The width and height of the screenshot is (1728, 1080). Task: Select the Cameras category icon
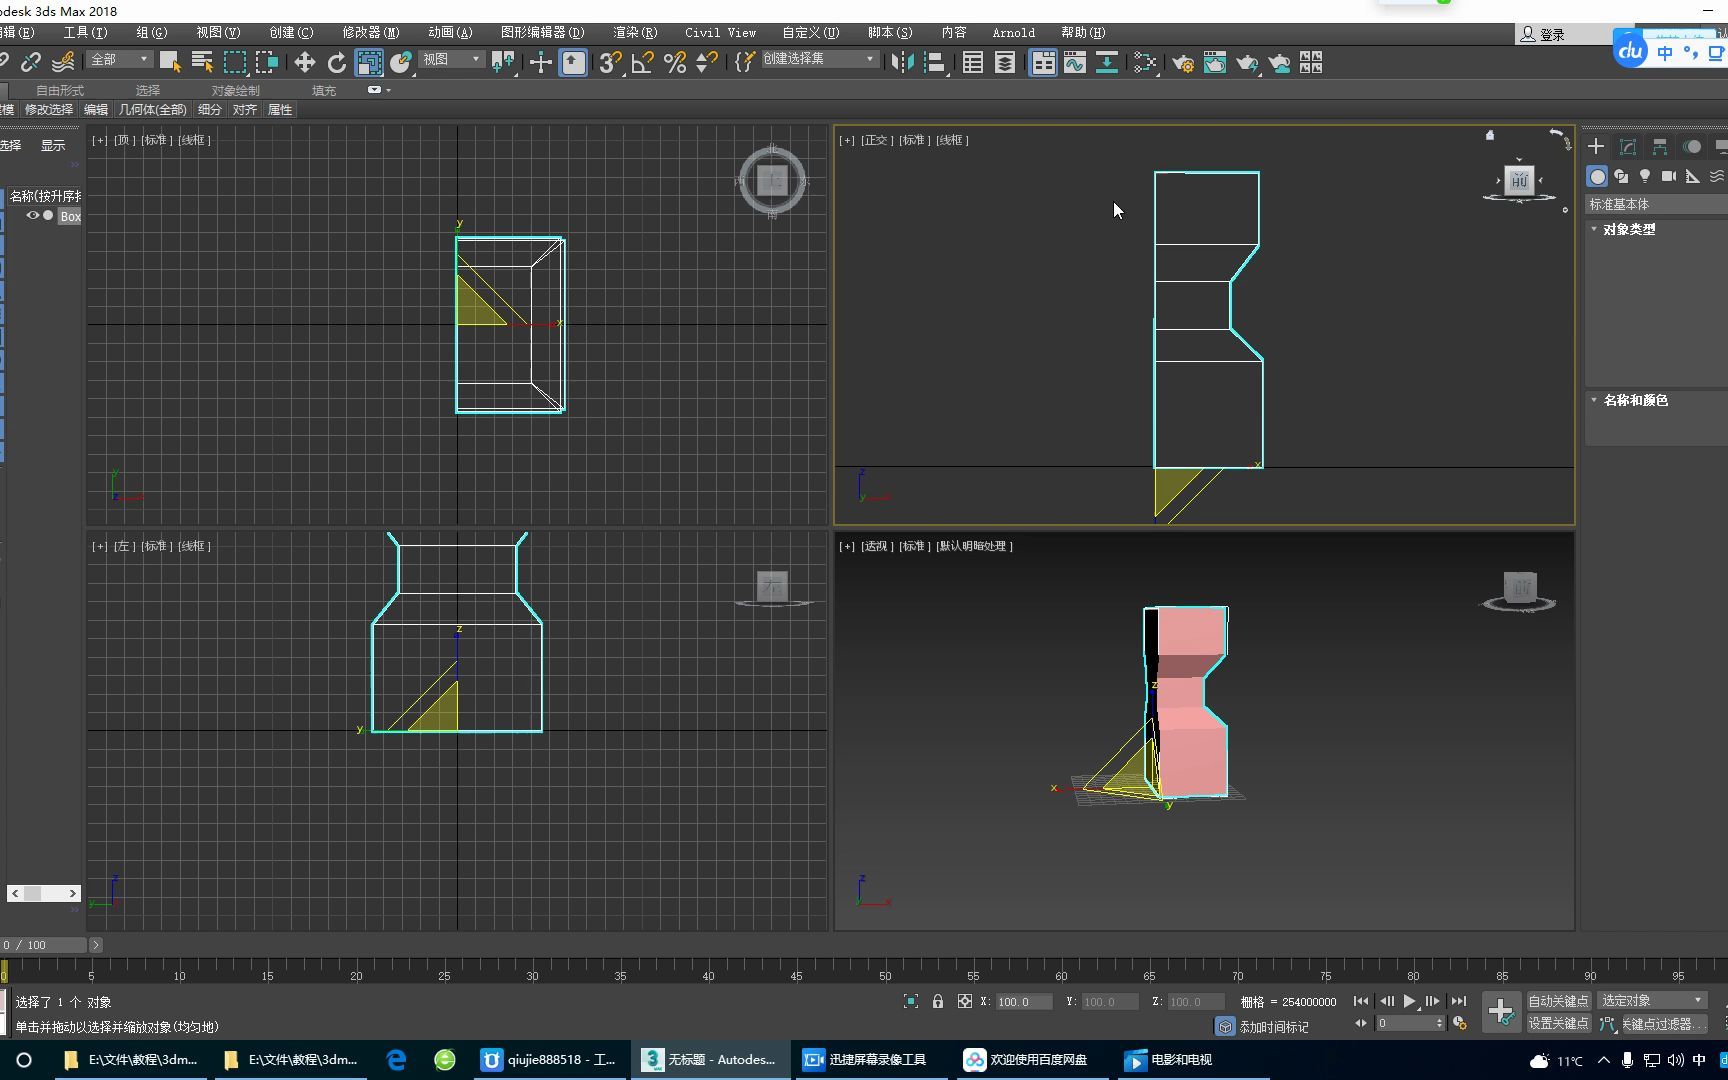(x=1669, y=176)
